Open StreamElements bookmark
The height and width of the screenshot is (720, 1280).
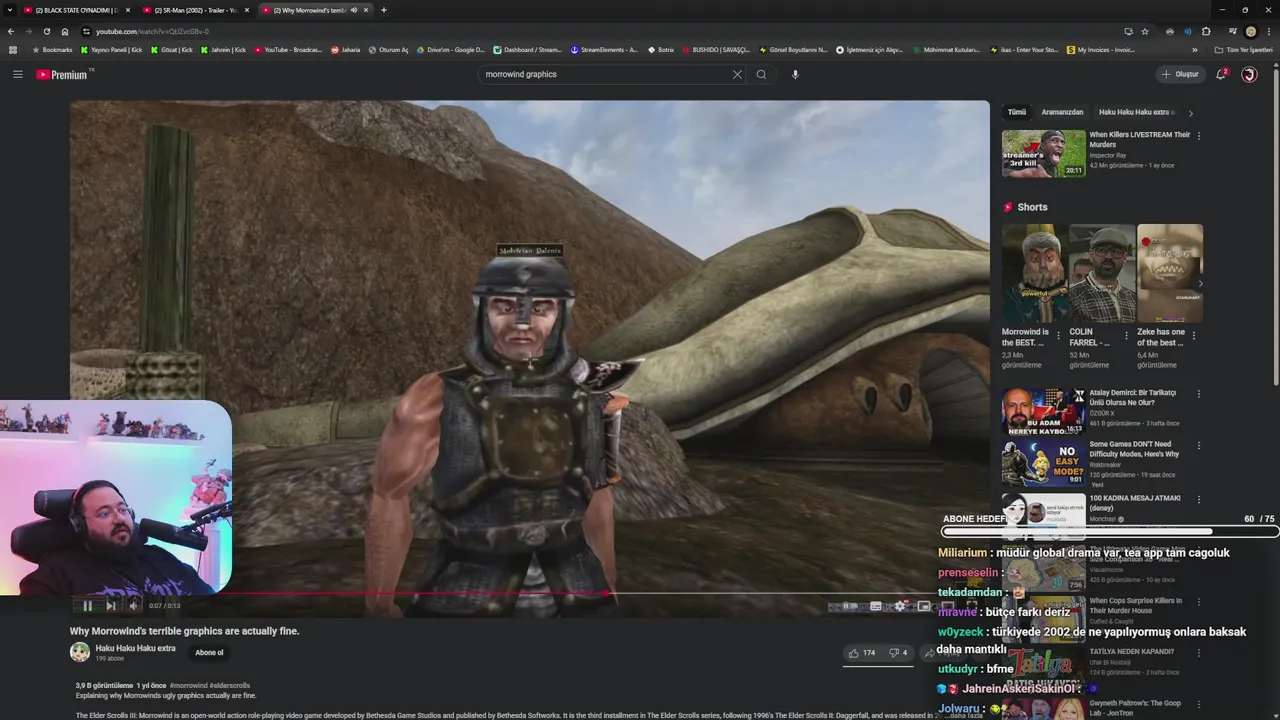click(x=603, y=49)
